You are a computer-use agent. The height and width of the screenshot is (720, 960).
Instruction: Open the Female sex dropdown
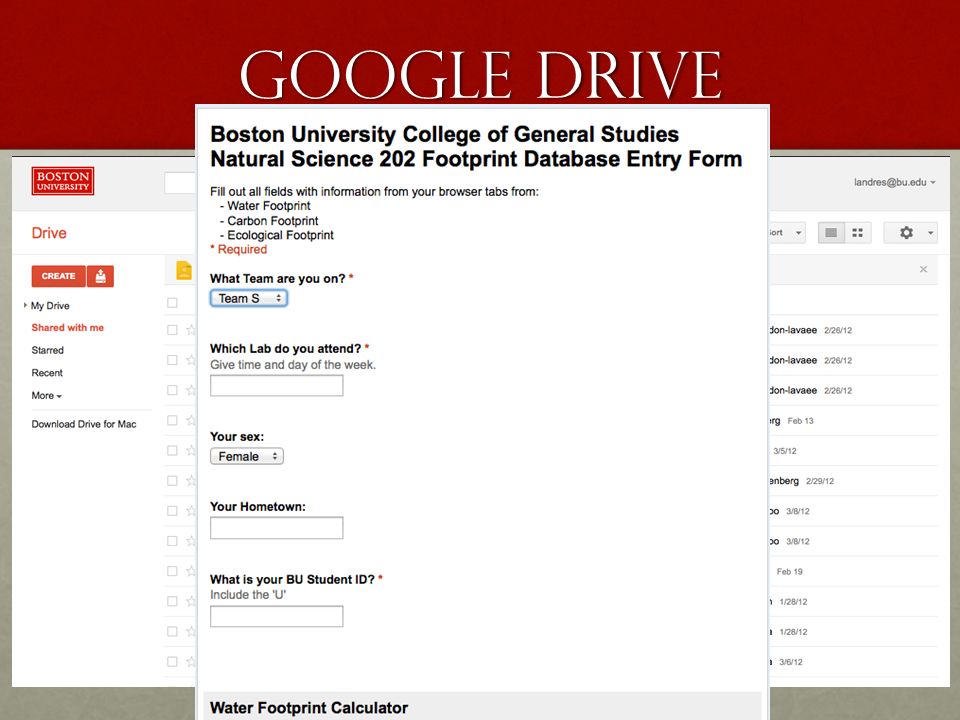coord(247,456)
